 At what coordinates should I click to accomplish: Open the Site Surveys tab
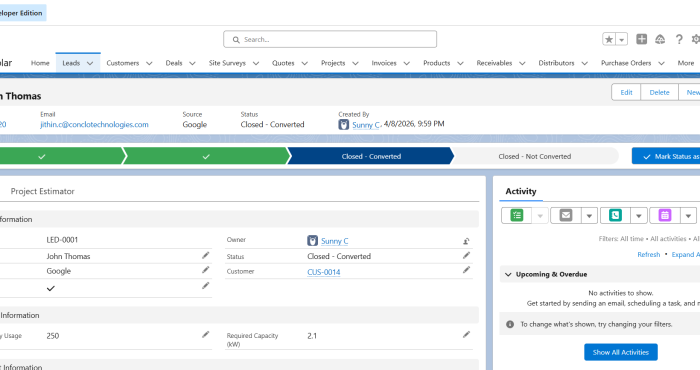[227, 63]
